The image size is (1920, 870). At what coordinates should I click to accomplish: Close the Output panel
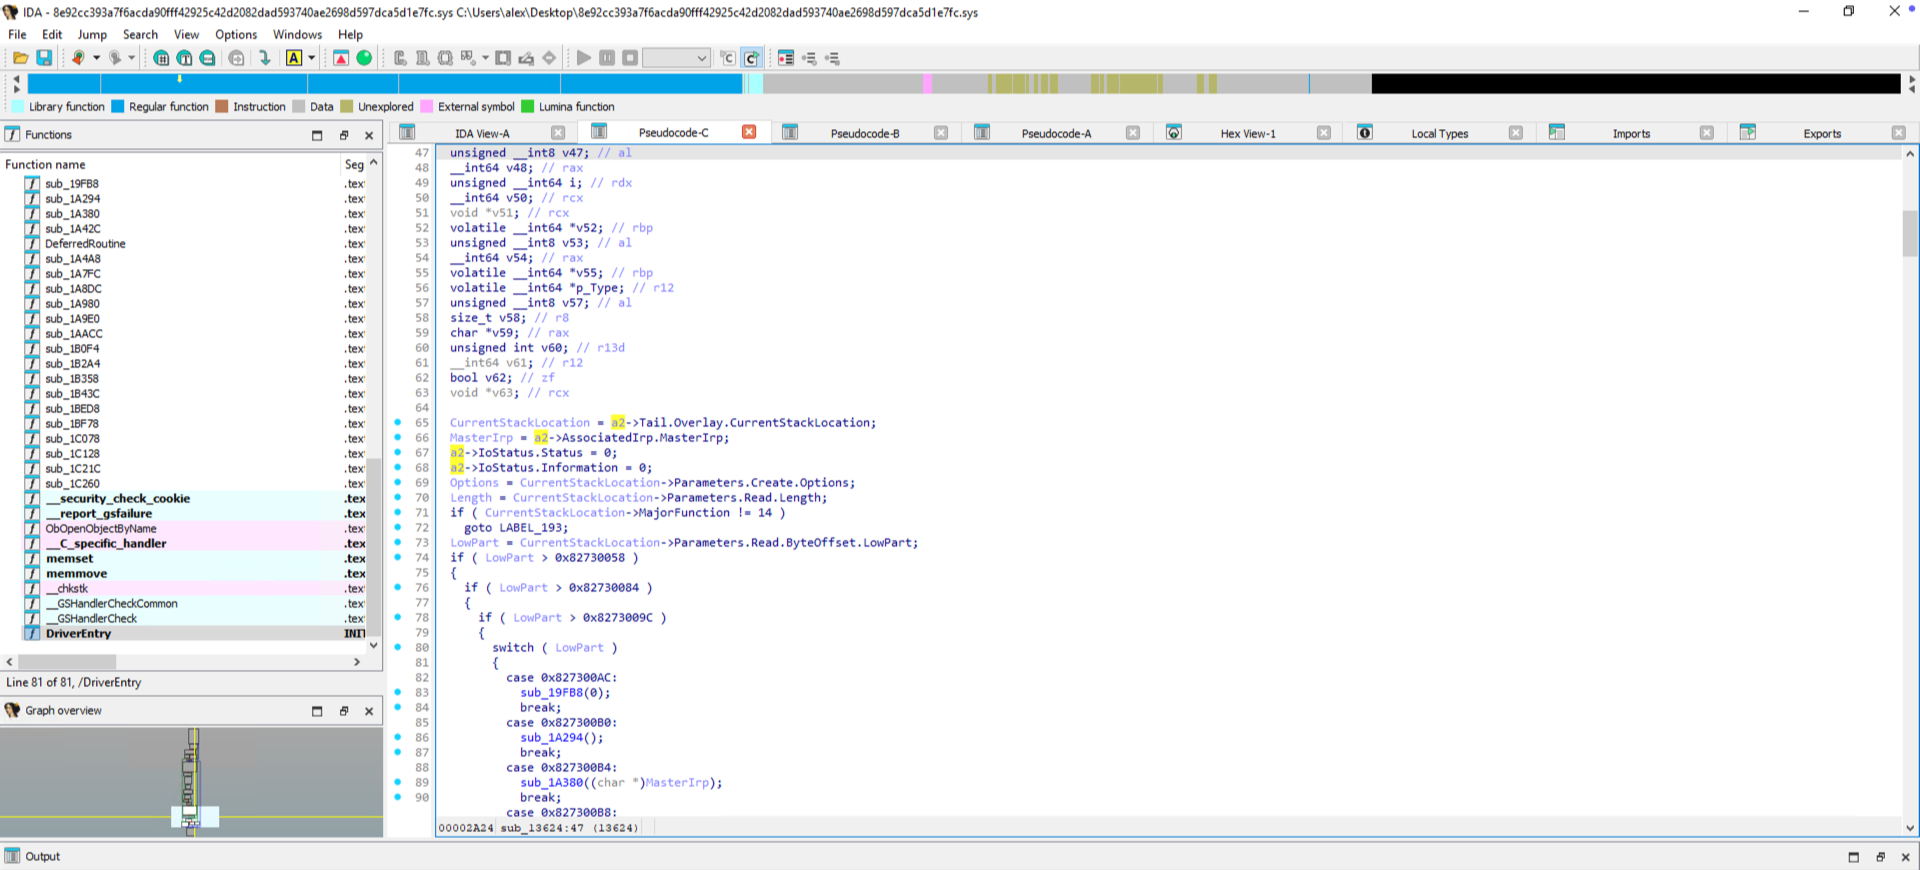(1905, 857)
